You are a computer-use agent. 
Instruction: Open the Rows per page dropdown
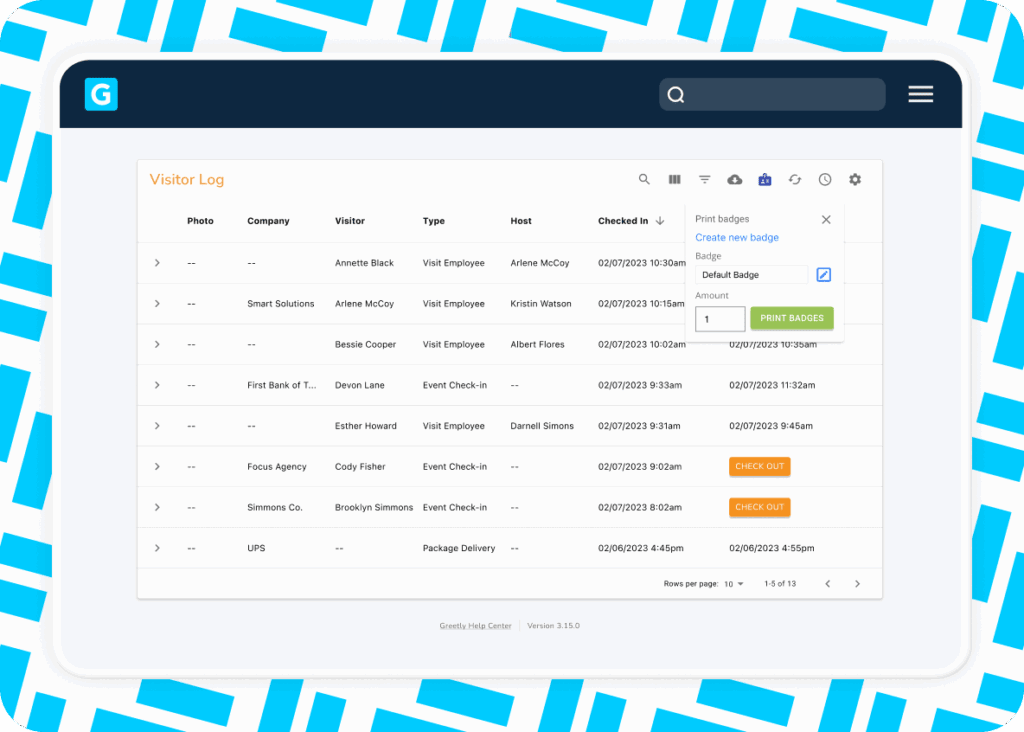point(734,584)
